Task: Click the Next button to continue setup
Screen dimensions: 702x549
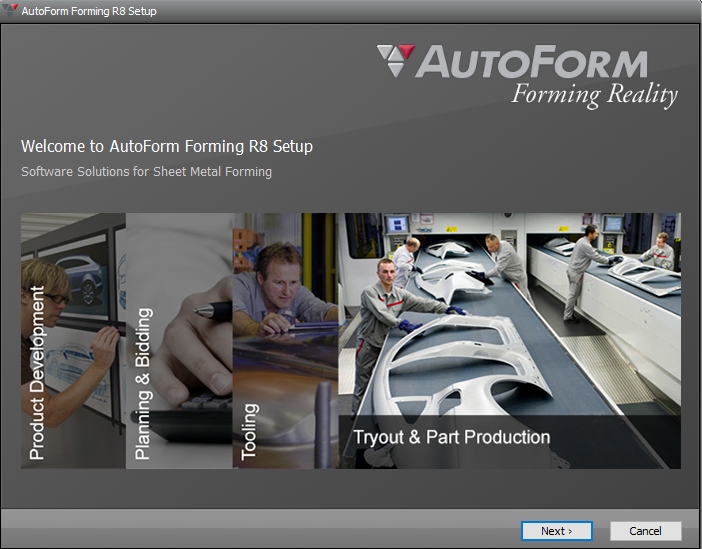Action: point(556,531)
